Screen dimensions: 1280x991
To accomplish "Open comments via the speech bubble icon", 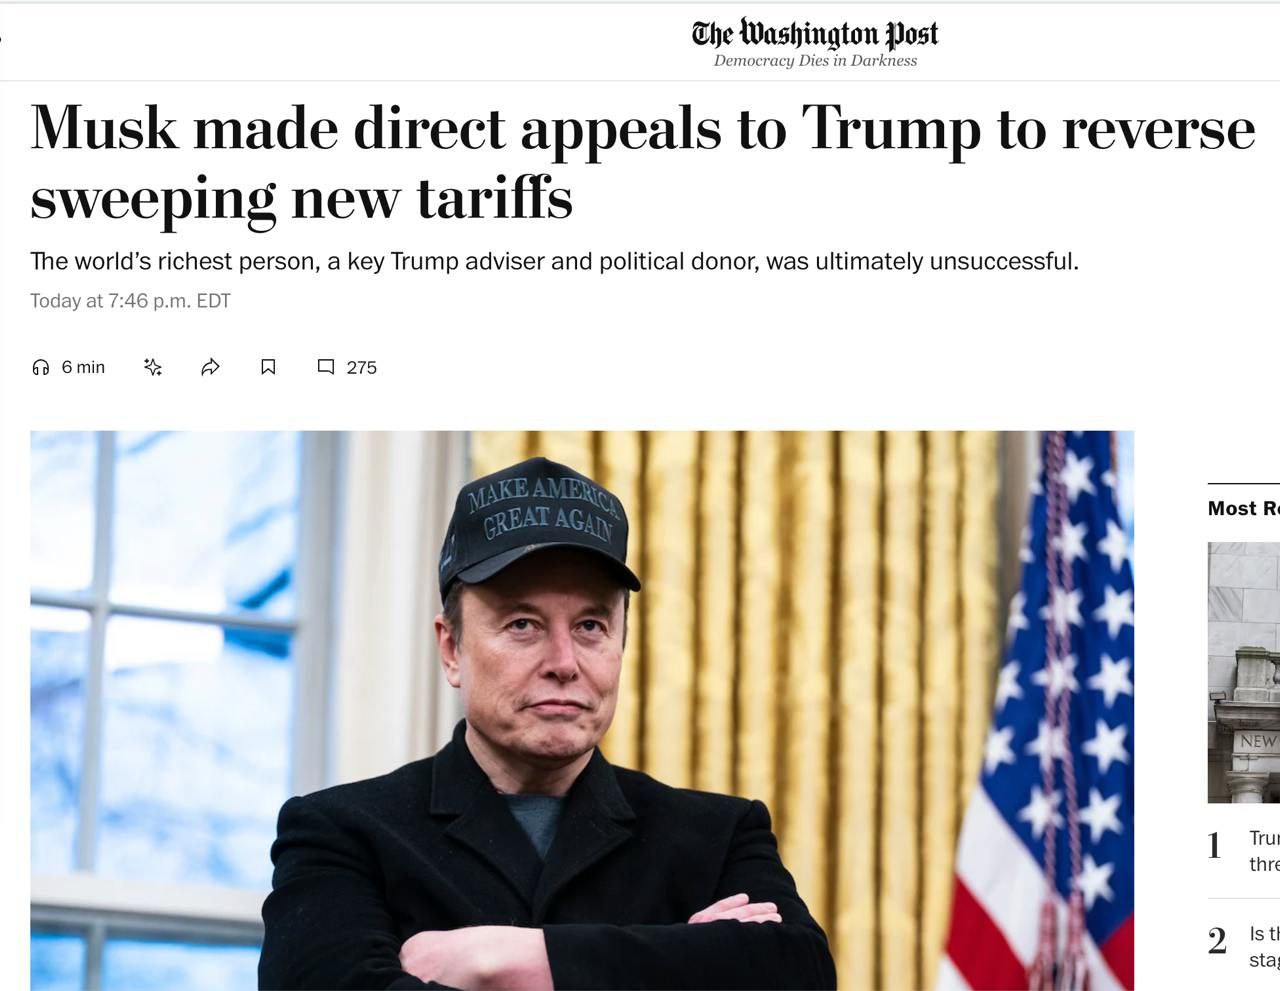I will tap(326, 367).
